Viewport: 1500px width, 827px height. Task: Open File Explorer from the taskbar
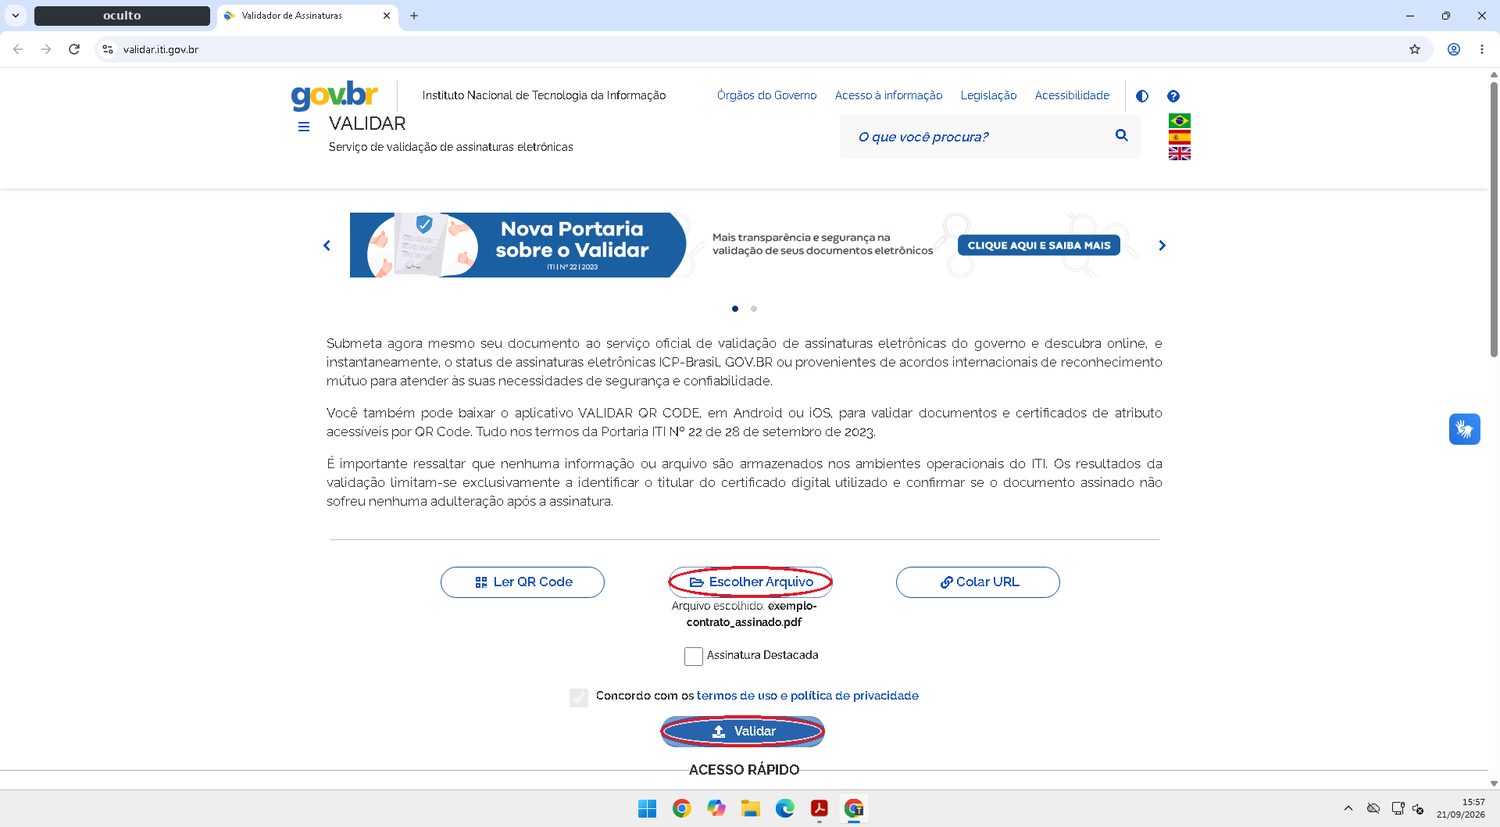(750, 809)
